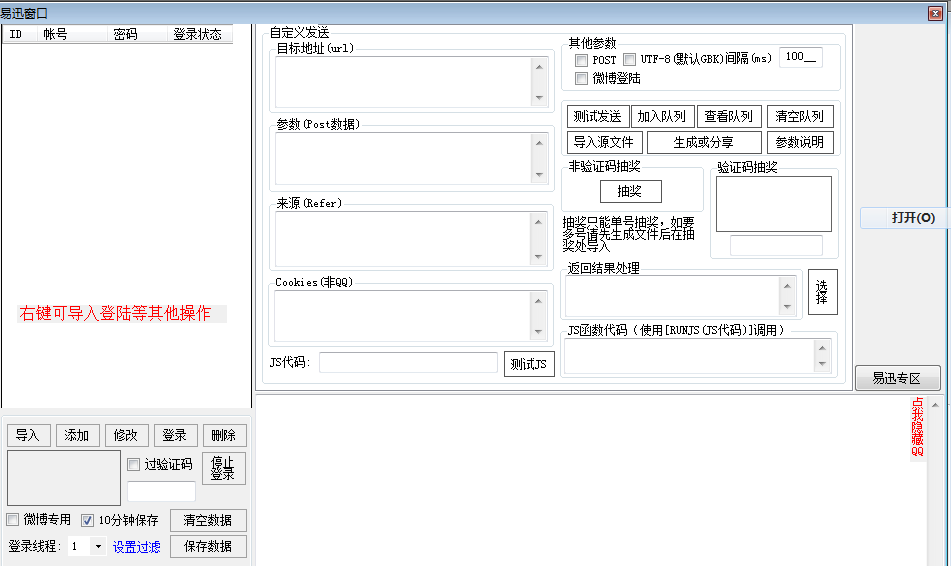The width and height of the screenshot is (951, 566).
Task: Click inside the JS代码 input field
Action: click(x=408, y=362)
